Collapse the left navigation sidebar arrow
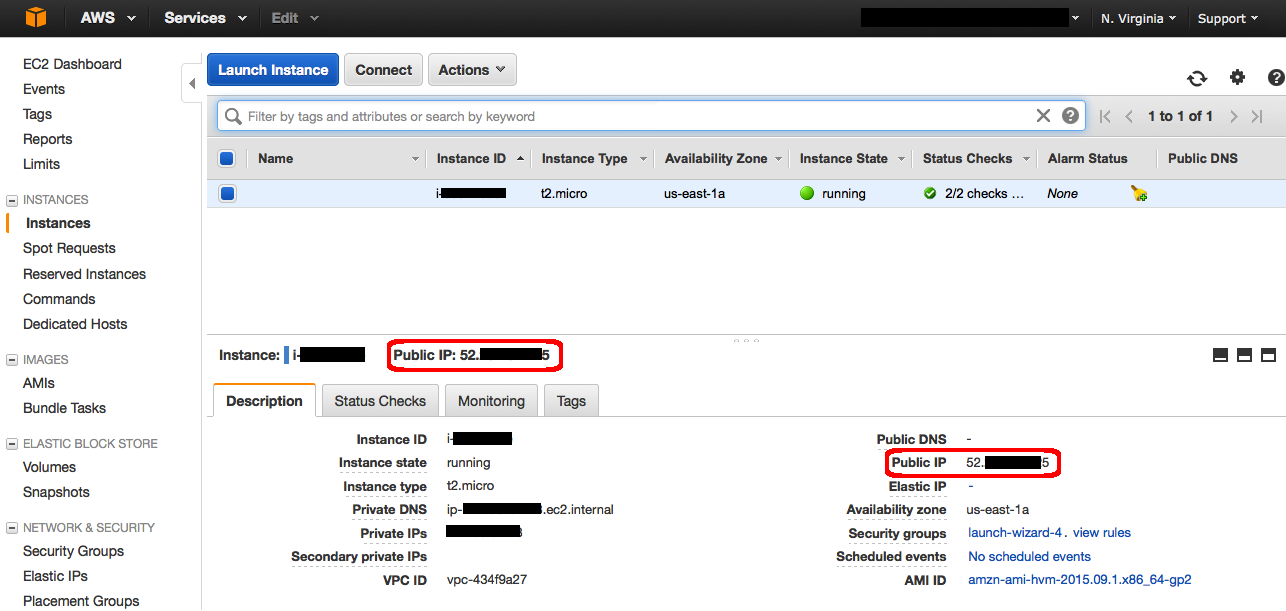Image resolution: width=1286 pixels, height=611 pixels. pyautogui.click(x=192, y=84)
